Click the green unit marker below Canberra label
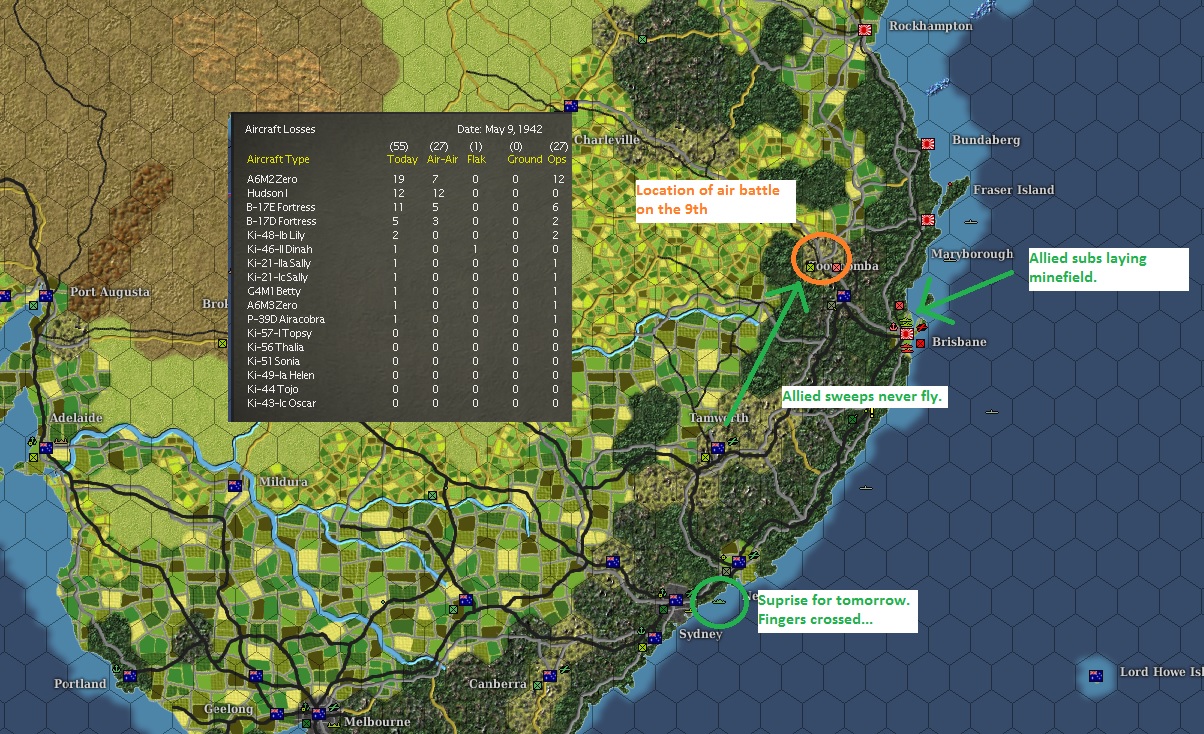Screen dimensions: 1204x734 click(x=538, y=687)
